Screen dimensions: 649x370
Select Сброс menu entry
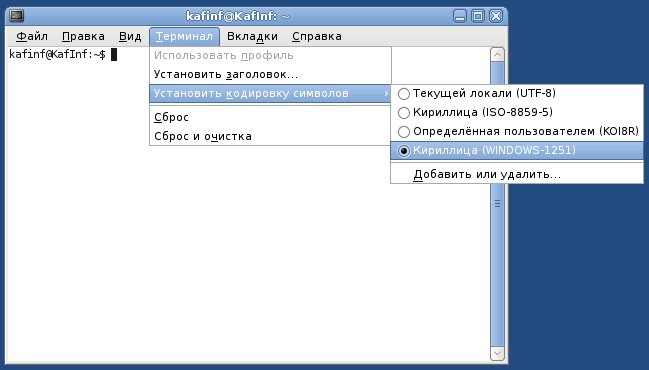click(270, 117)
